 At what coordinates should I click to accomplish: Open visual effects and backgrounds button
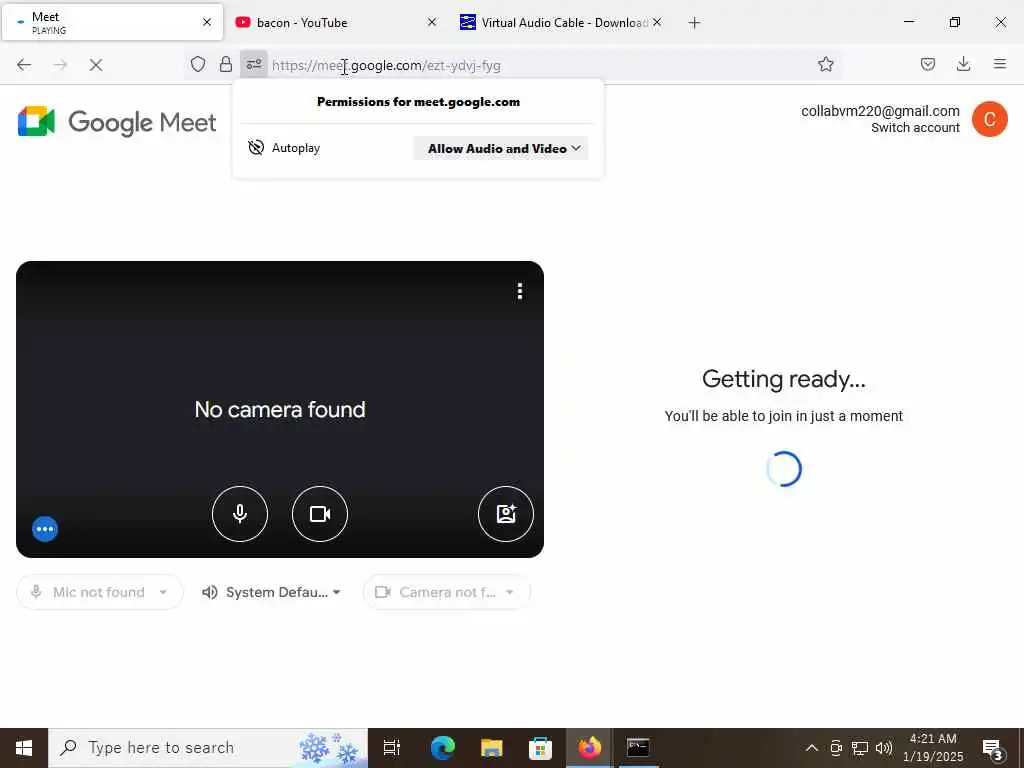point(505,514)
